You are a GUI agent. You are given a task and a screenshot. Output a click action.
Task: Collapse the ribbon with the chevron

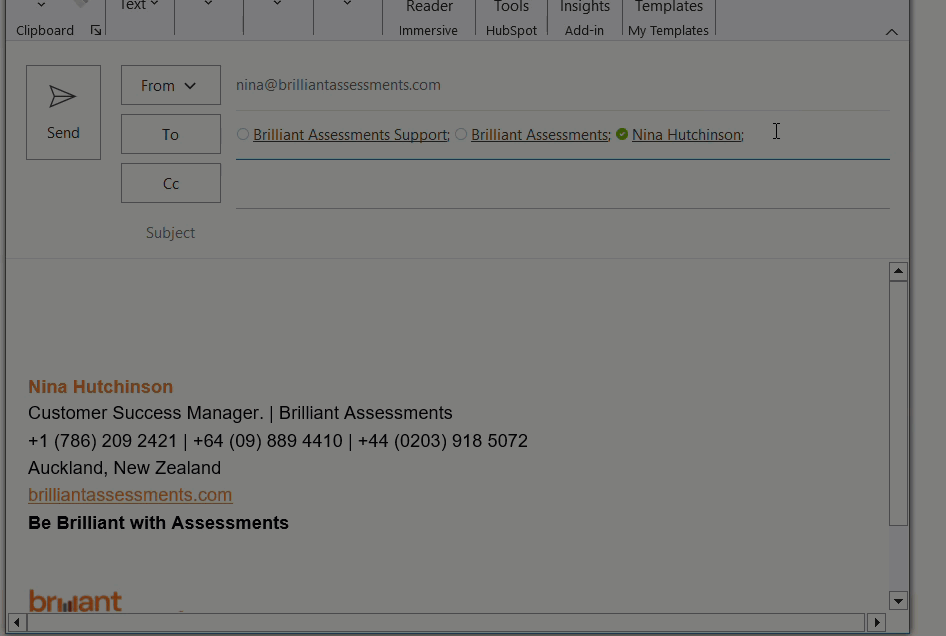point(891,32)
